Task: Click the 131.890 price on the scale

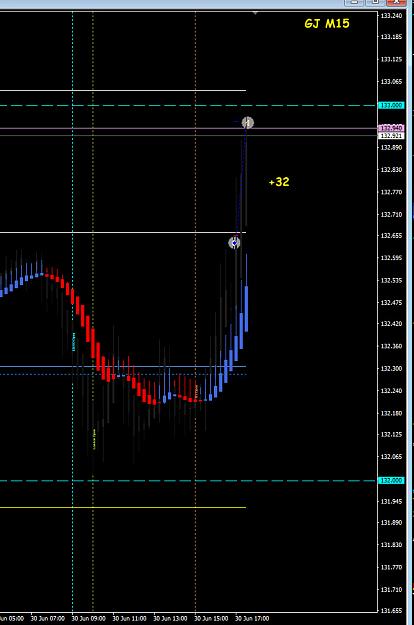Action: pyautogui.click(x=391, y=523)
